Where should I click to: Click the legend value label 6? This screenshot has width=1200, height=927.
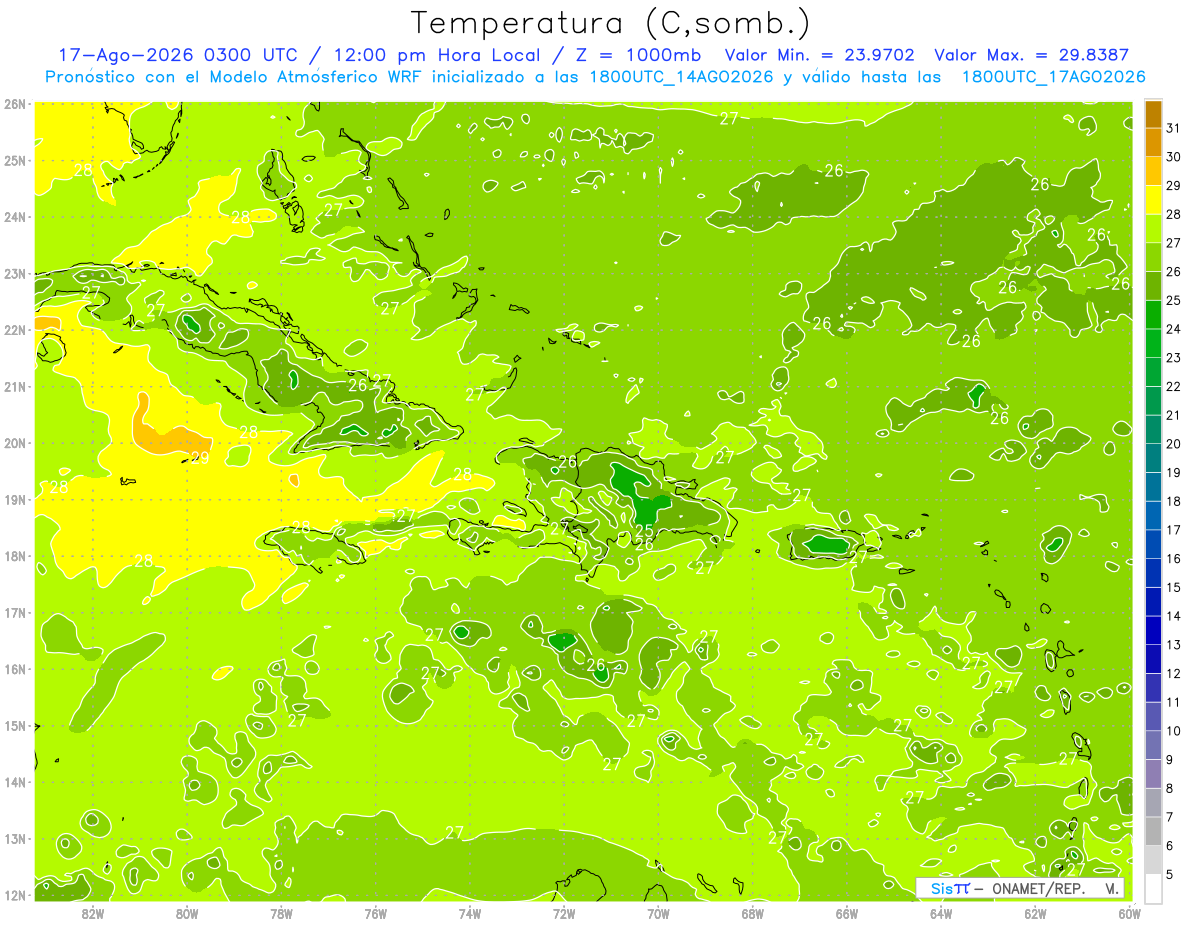click(x=1170, y=846)
